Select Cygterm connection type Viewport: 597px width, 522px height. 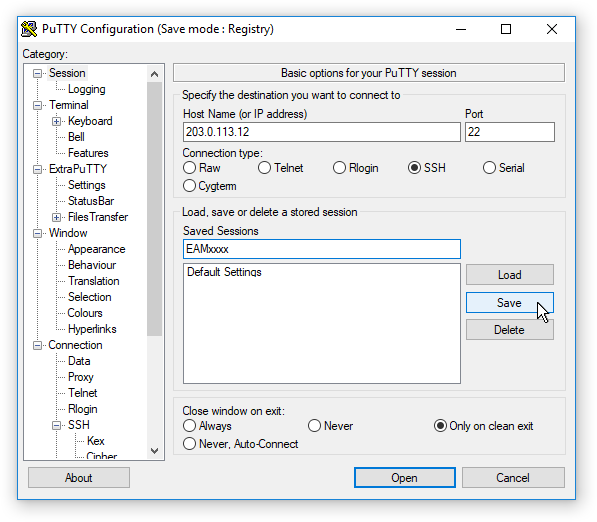click(x=210, y=186)
